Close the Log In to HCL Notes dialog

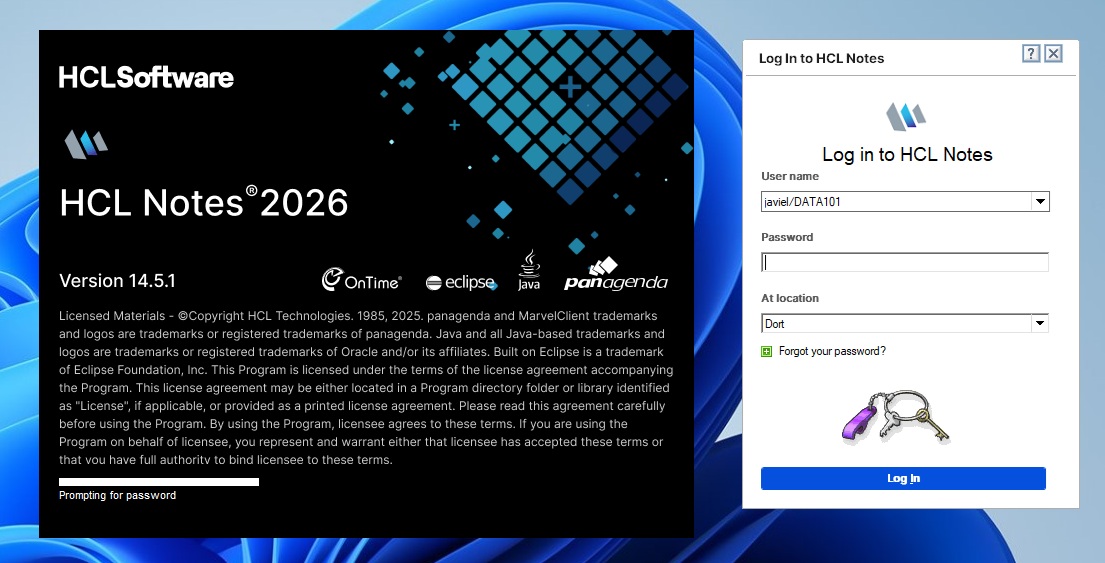[1053, 54]
